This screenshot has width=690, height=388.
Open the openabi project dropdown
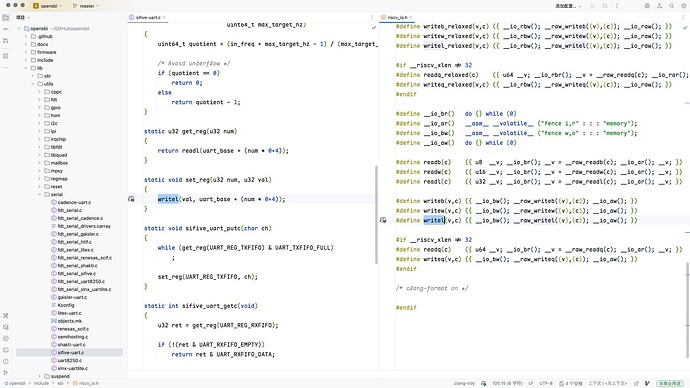(x=48, y=6)
